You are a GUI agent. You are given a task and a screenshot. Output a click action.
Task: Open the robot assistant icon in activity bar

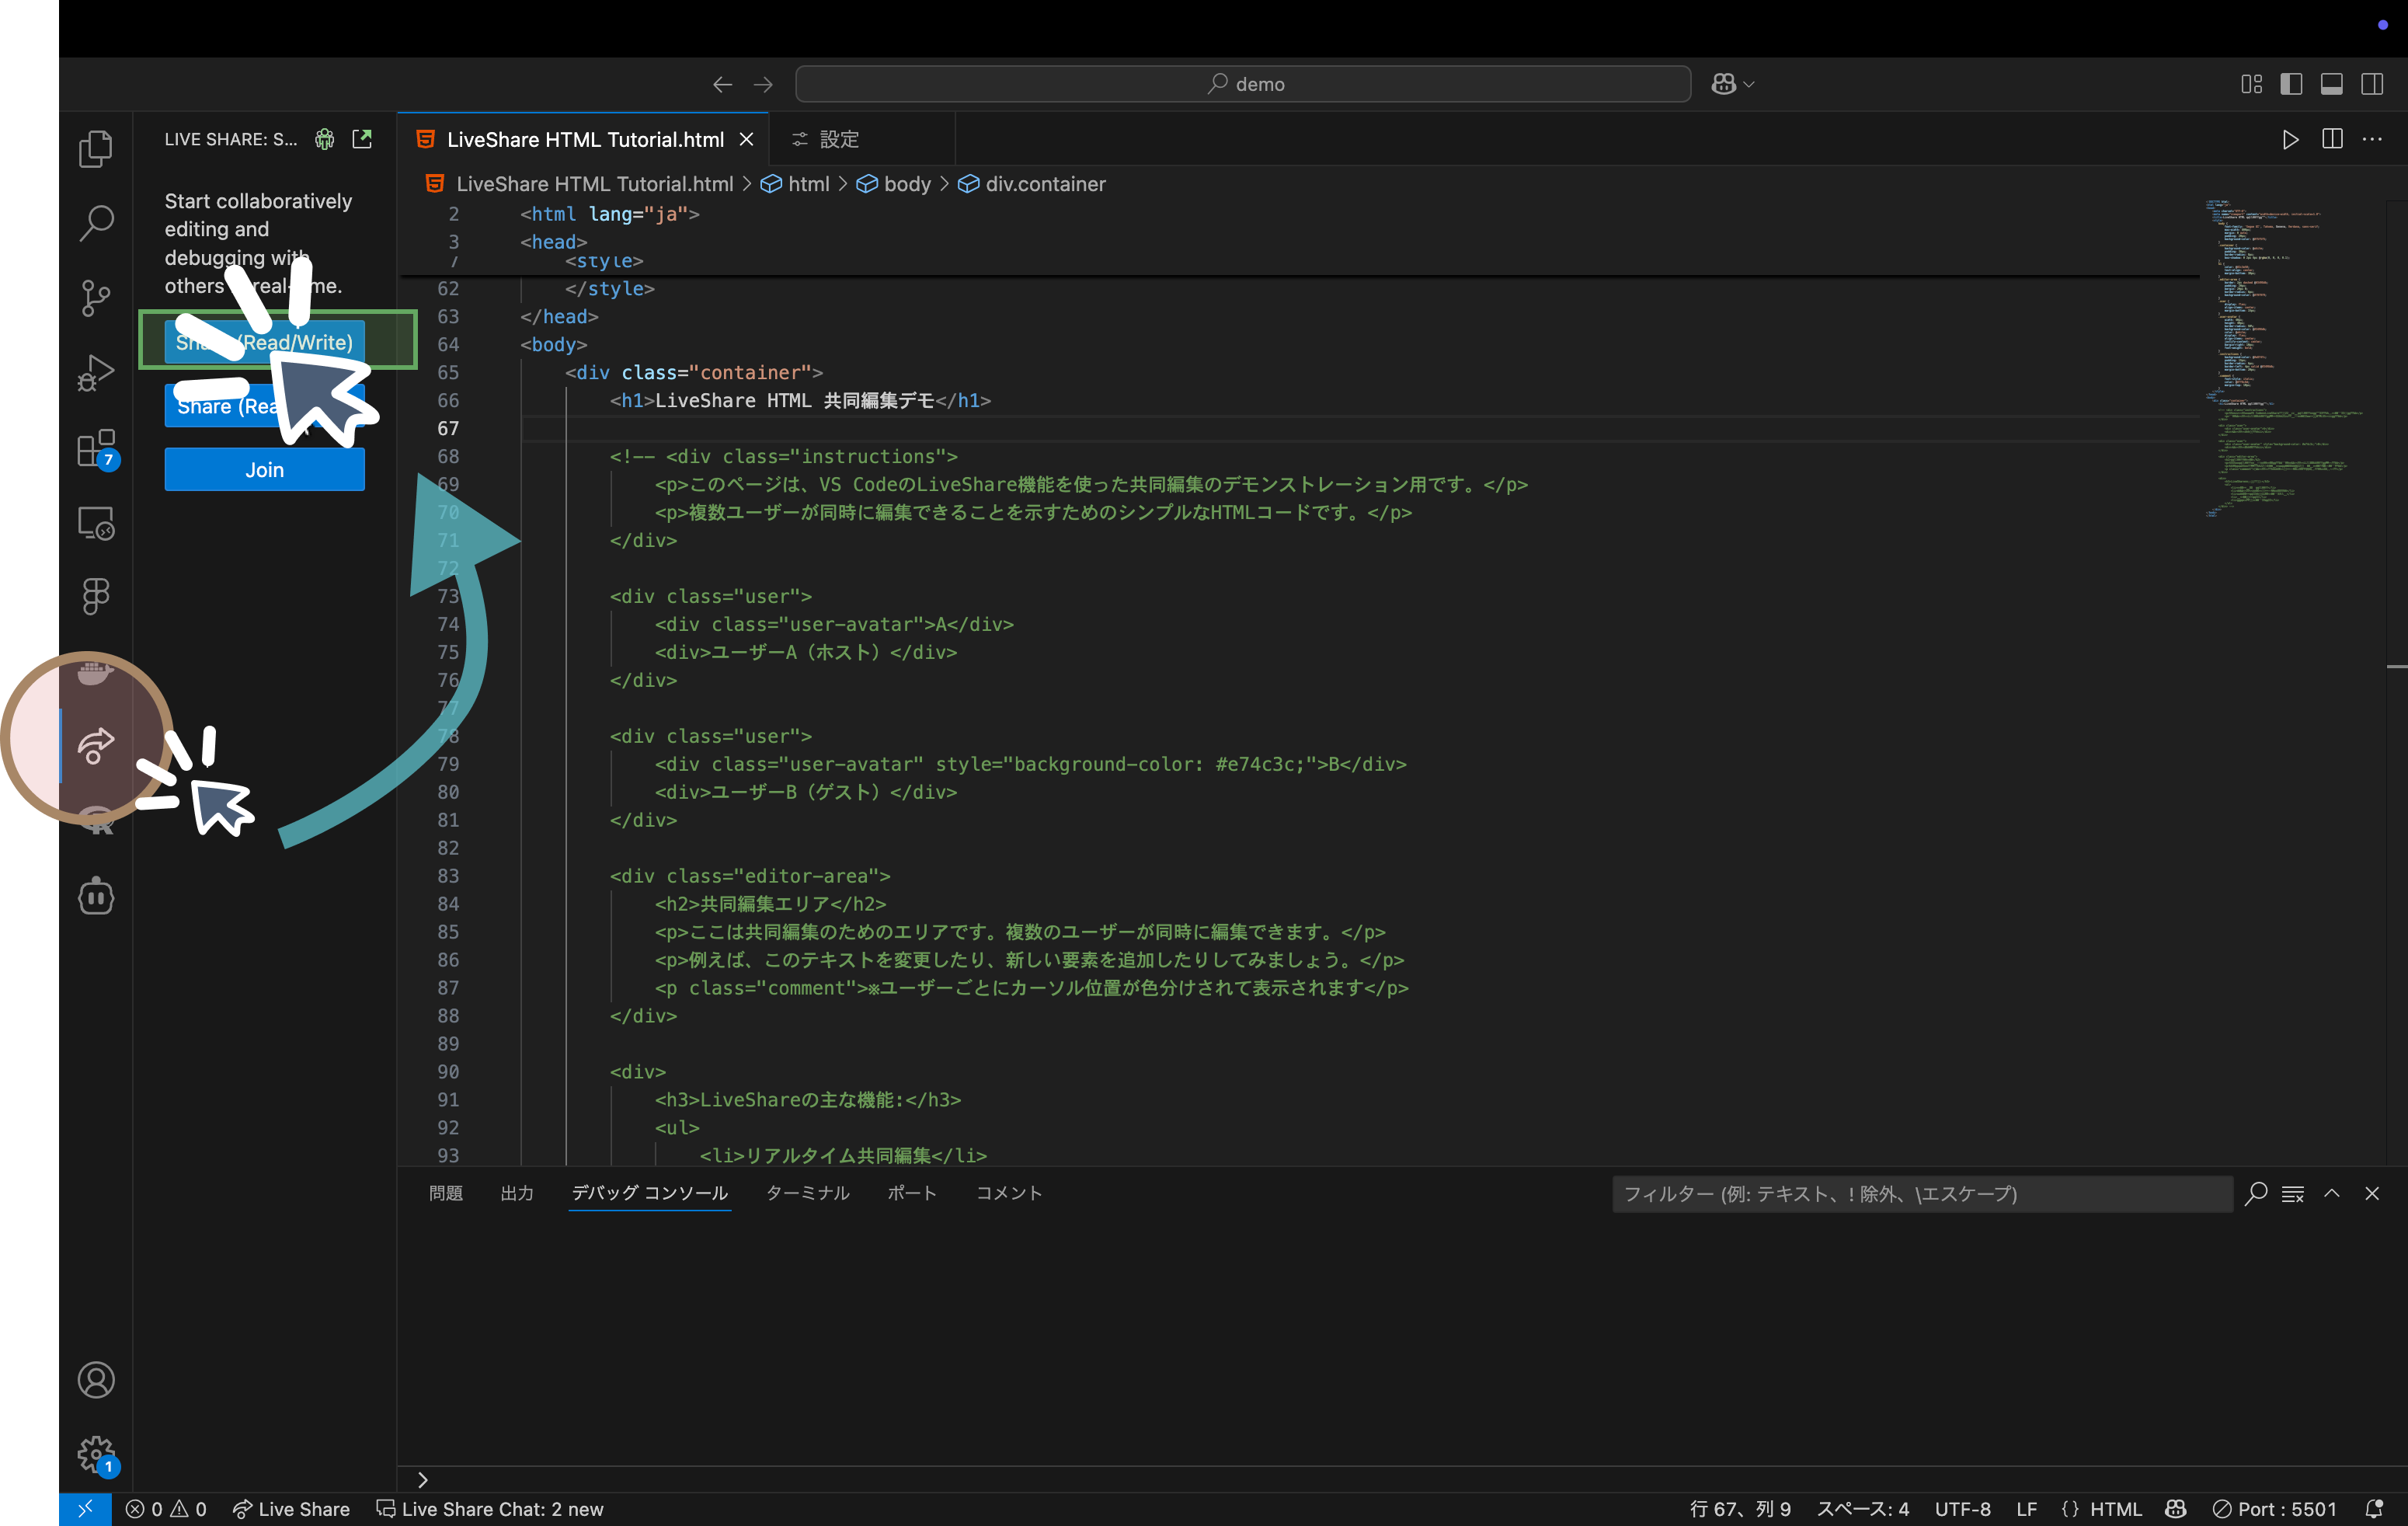pos(96,896)
